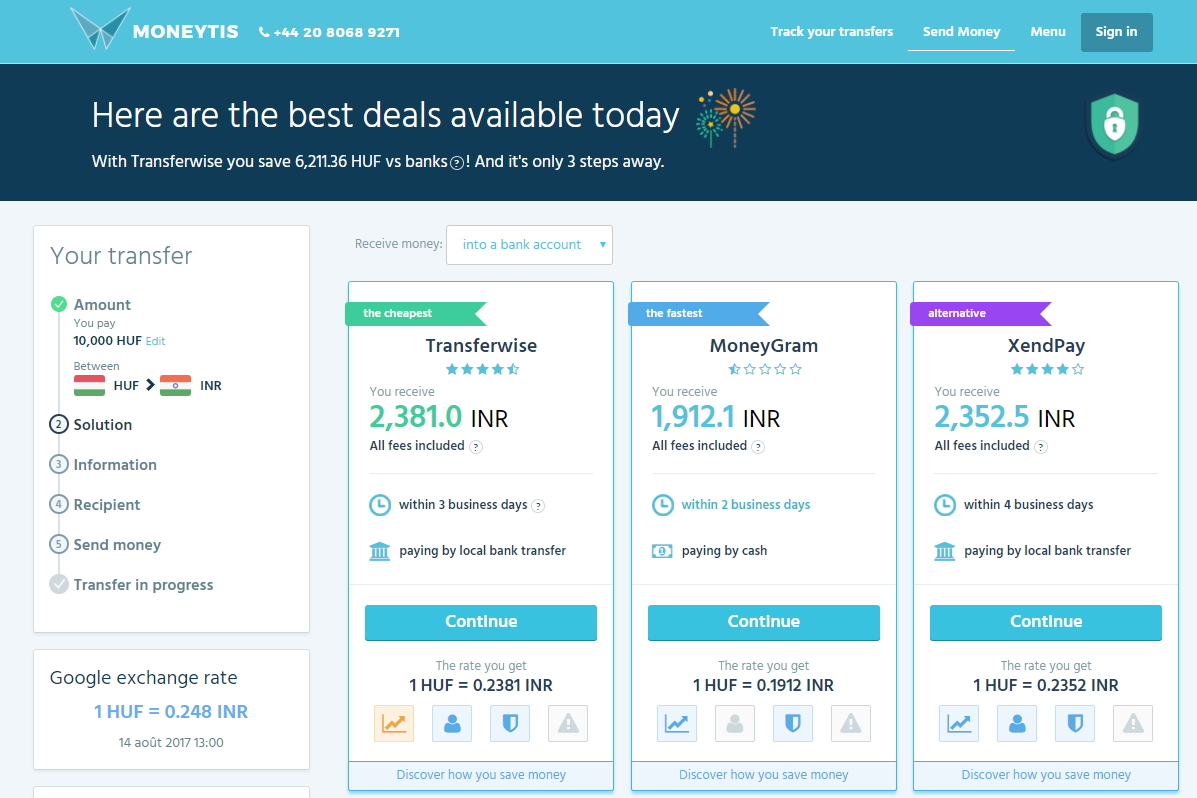Open Transferwise user profile icon
Screen dimensions: 1197x798
point(452,723)
